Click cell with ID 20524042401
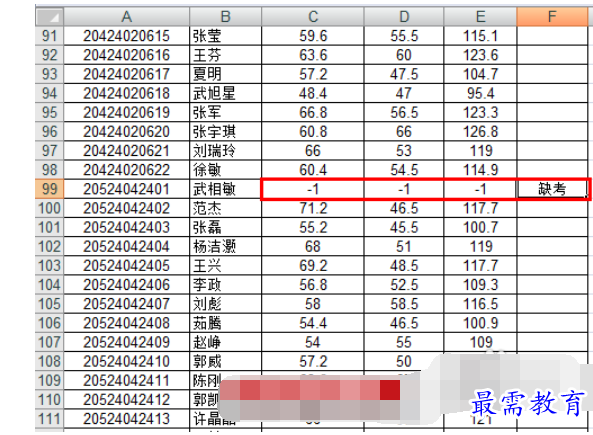This screenshot has width=593, height=435. [126, 189]
